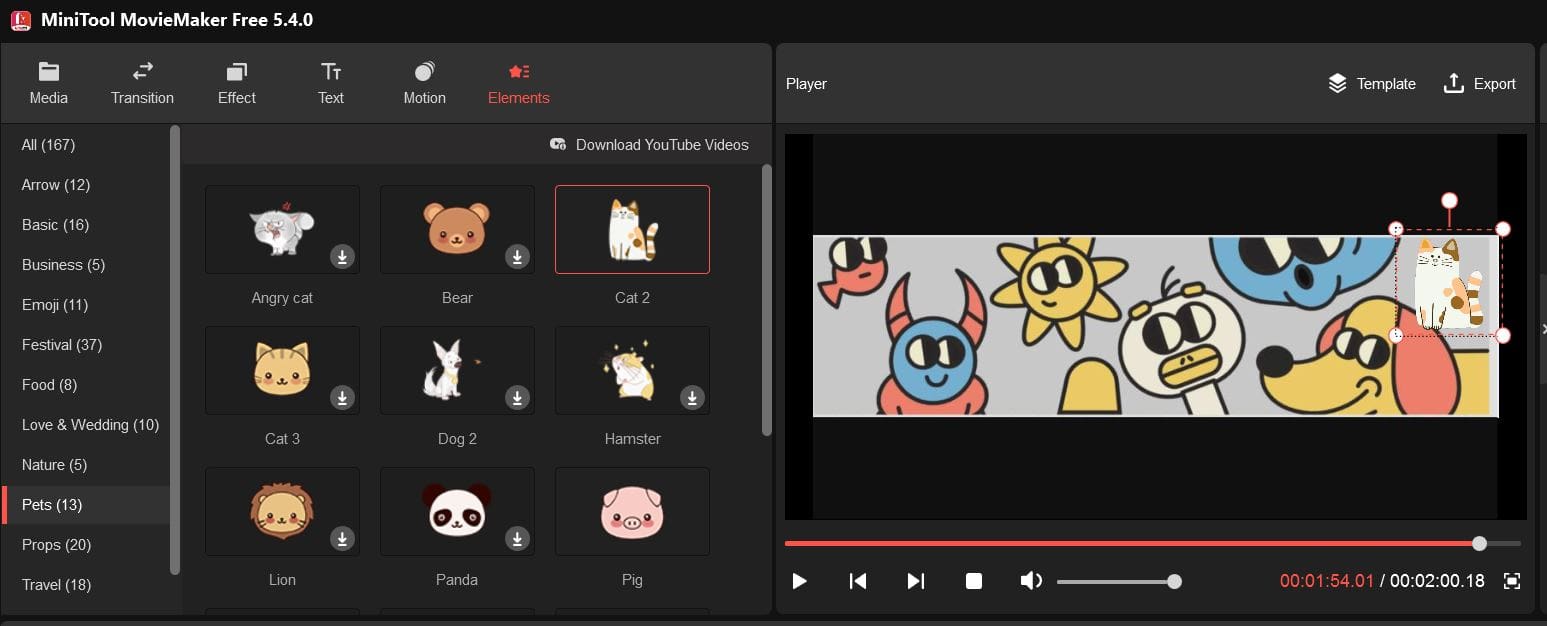Viewport: 1547px width, 626px height.
Task: Choose the Dog 2 thumbnail
Action: pos(457,370)
